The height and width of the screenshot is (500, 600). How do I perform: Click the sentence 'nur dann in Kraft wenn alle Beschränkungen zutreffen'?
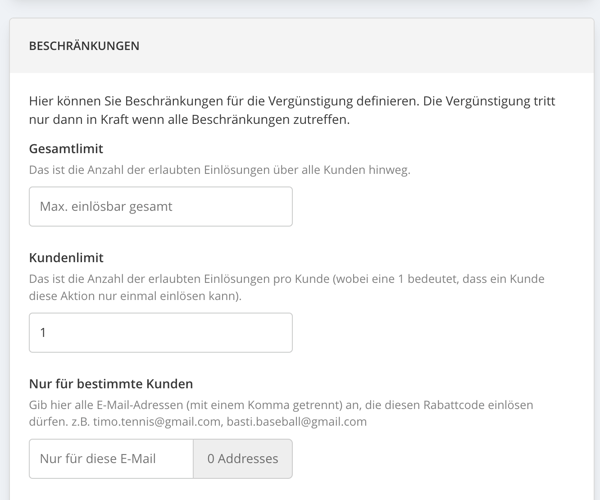coord(189,120)
